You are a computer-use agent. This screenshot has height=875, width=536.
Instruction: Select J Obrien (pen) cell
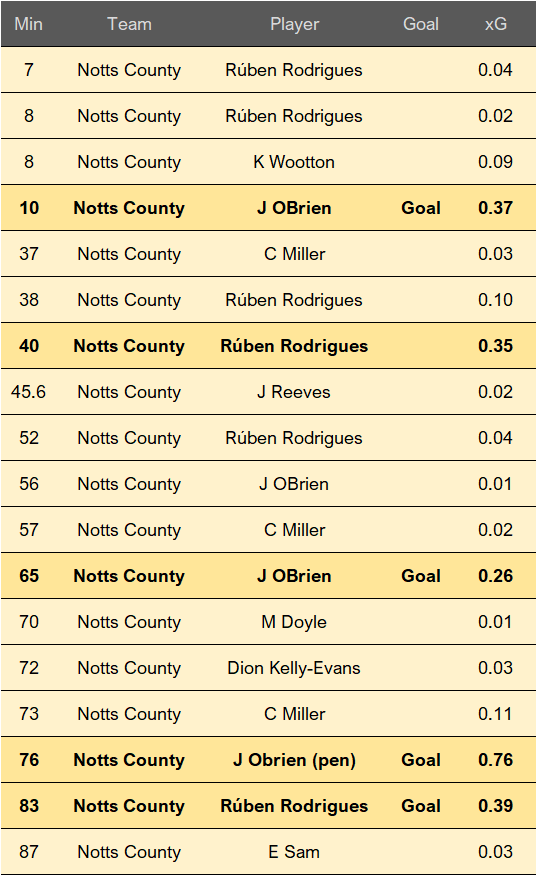[294, 759]
